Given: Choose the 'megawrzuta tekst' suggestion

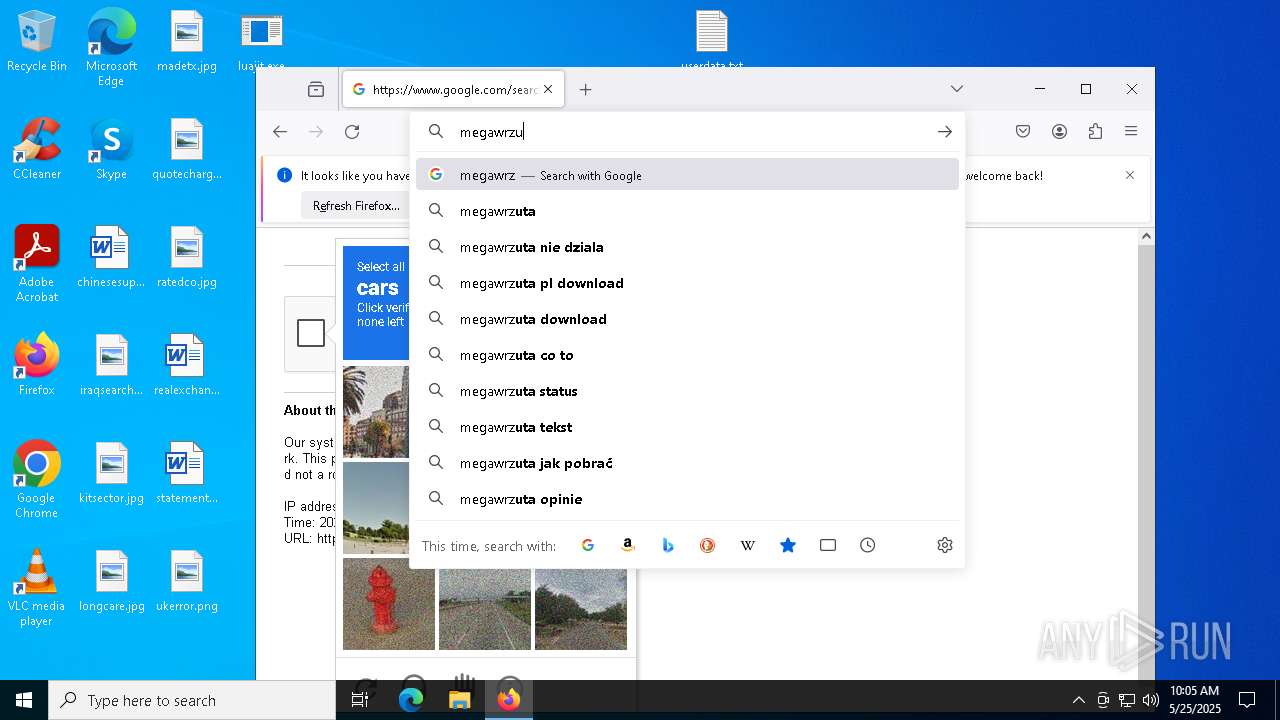Looking at the screenshot, I should 688,427.
